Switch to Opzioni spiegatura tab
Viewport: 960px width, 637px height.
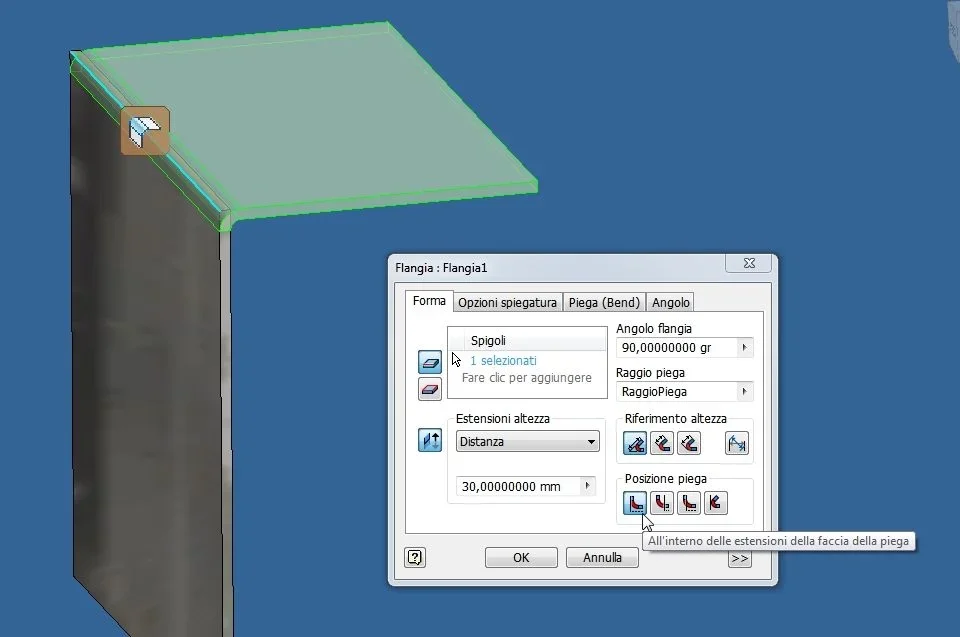[x=508, y=303]
